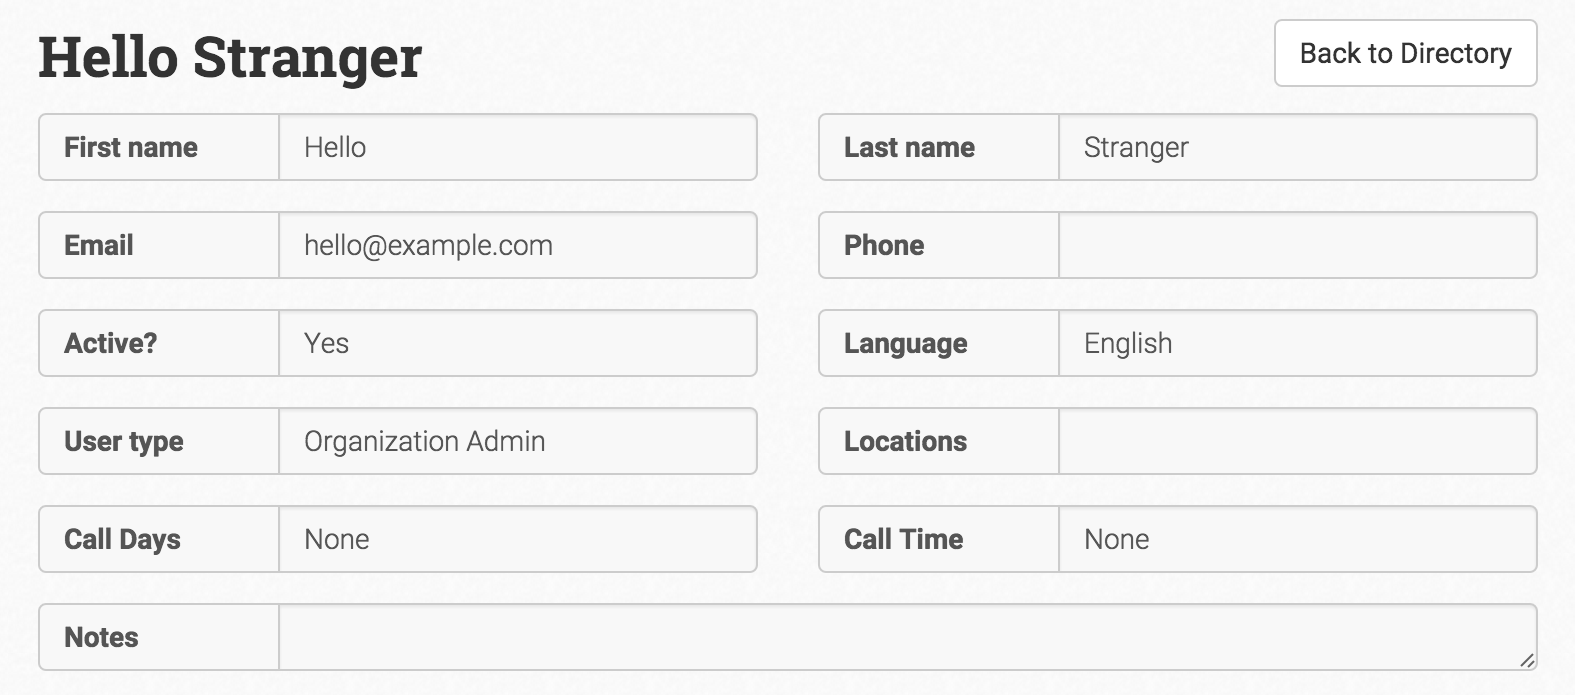Screen dimensions: 1575x695
Task: Click the Call Time label
Action: pos(904,539)
